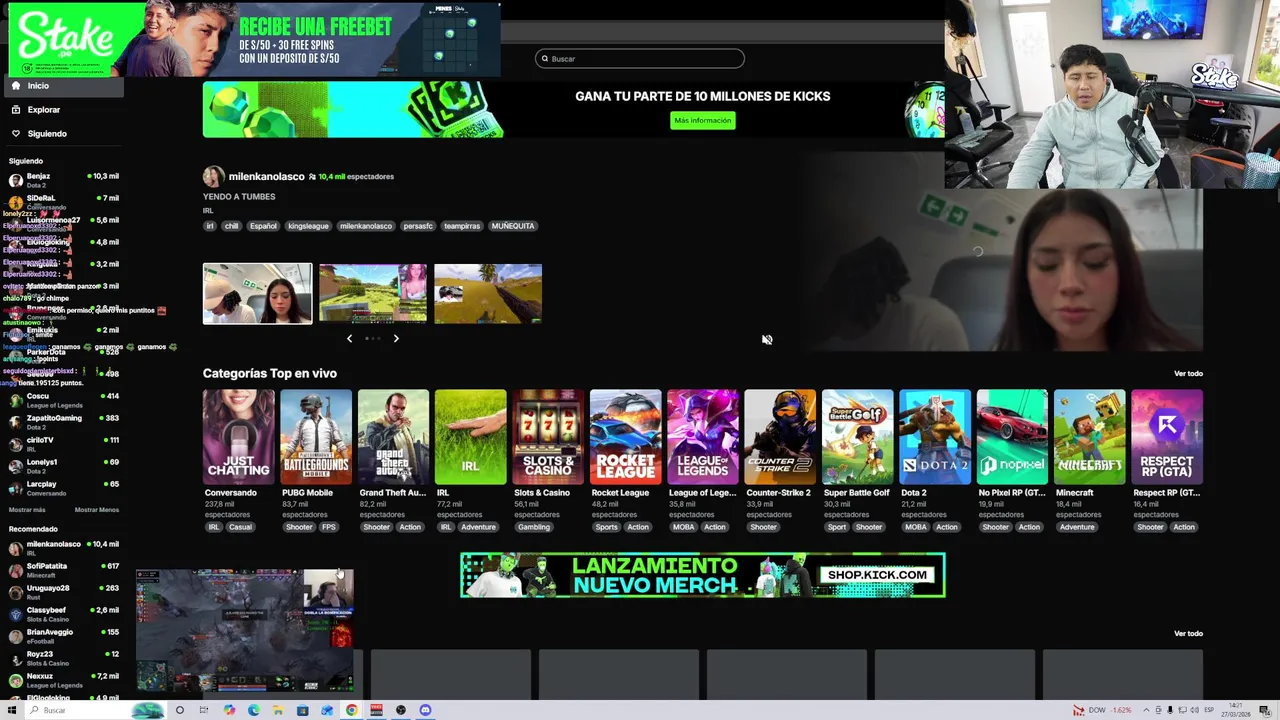The image size is (1280, 720).
Task: Open the Super Battle Golf category card
Action: tap(858, 437)
